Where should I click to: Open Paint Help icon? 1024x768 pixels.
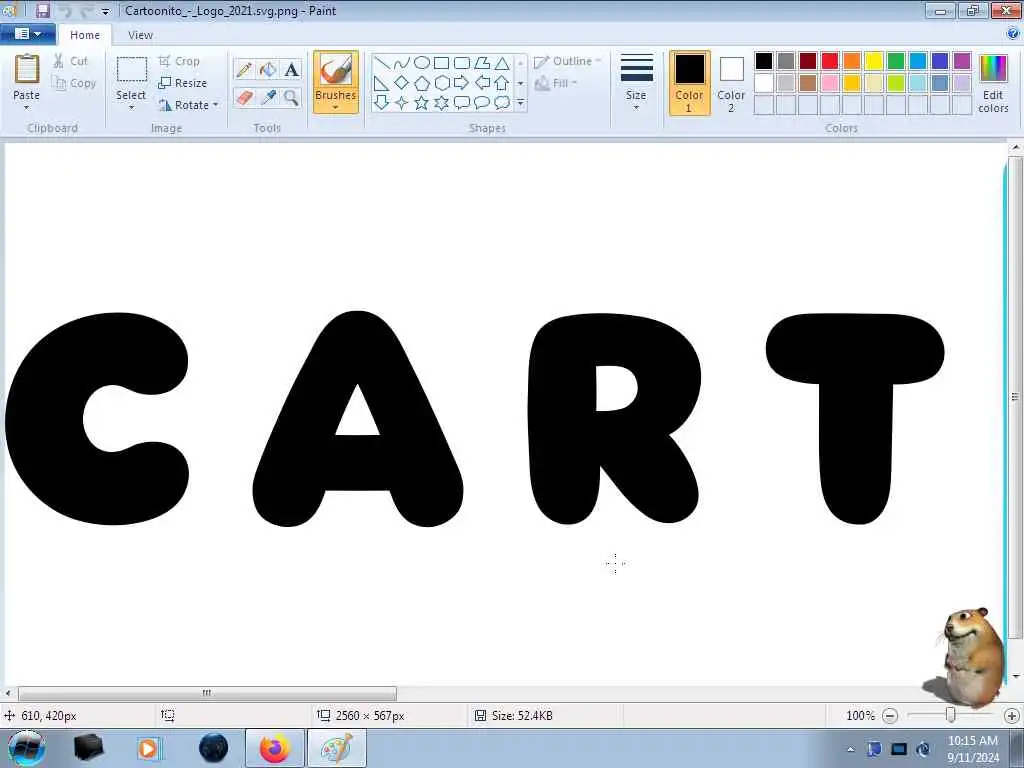(1014, 34)
